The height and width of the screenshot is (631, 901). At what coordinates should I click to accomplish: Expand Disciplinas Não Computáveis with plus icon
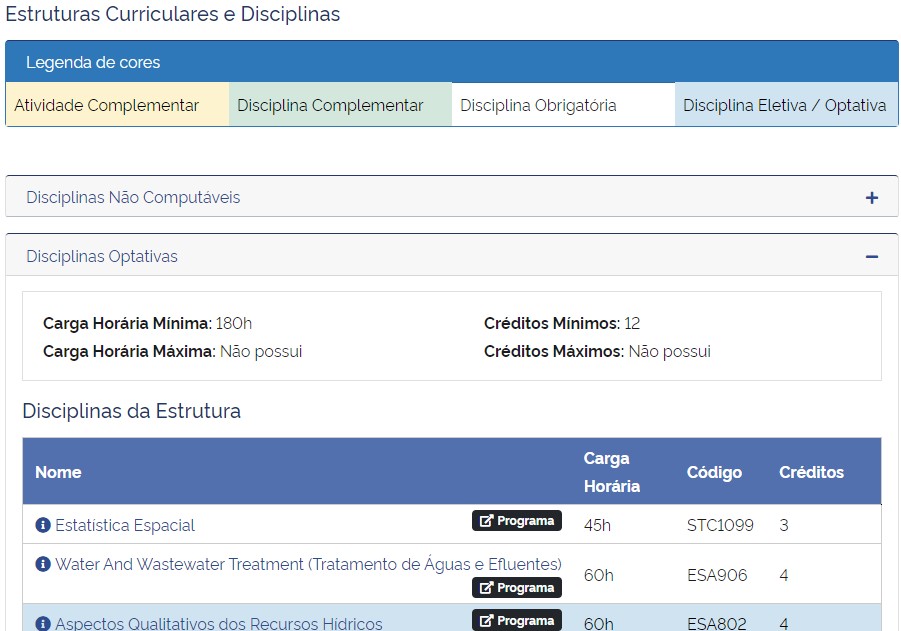871,198
